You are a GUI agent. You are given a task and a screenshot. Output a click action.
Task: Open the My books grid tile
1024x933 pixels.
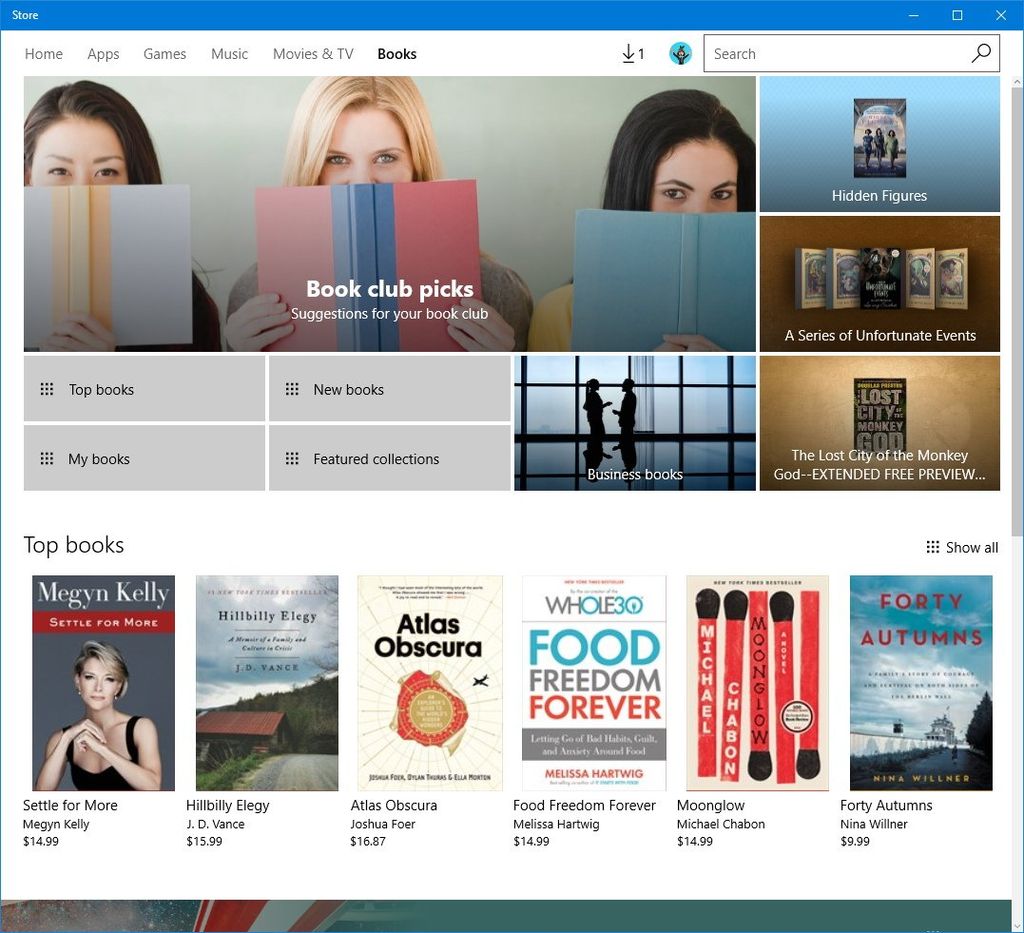143,458
